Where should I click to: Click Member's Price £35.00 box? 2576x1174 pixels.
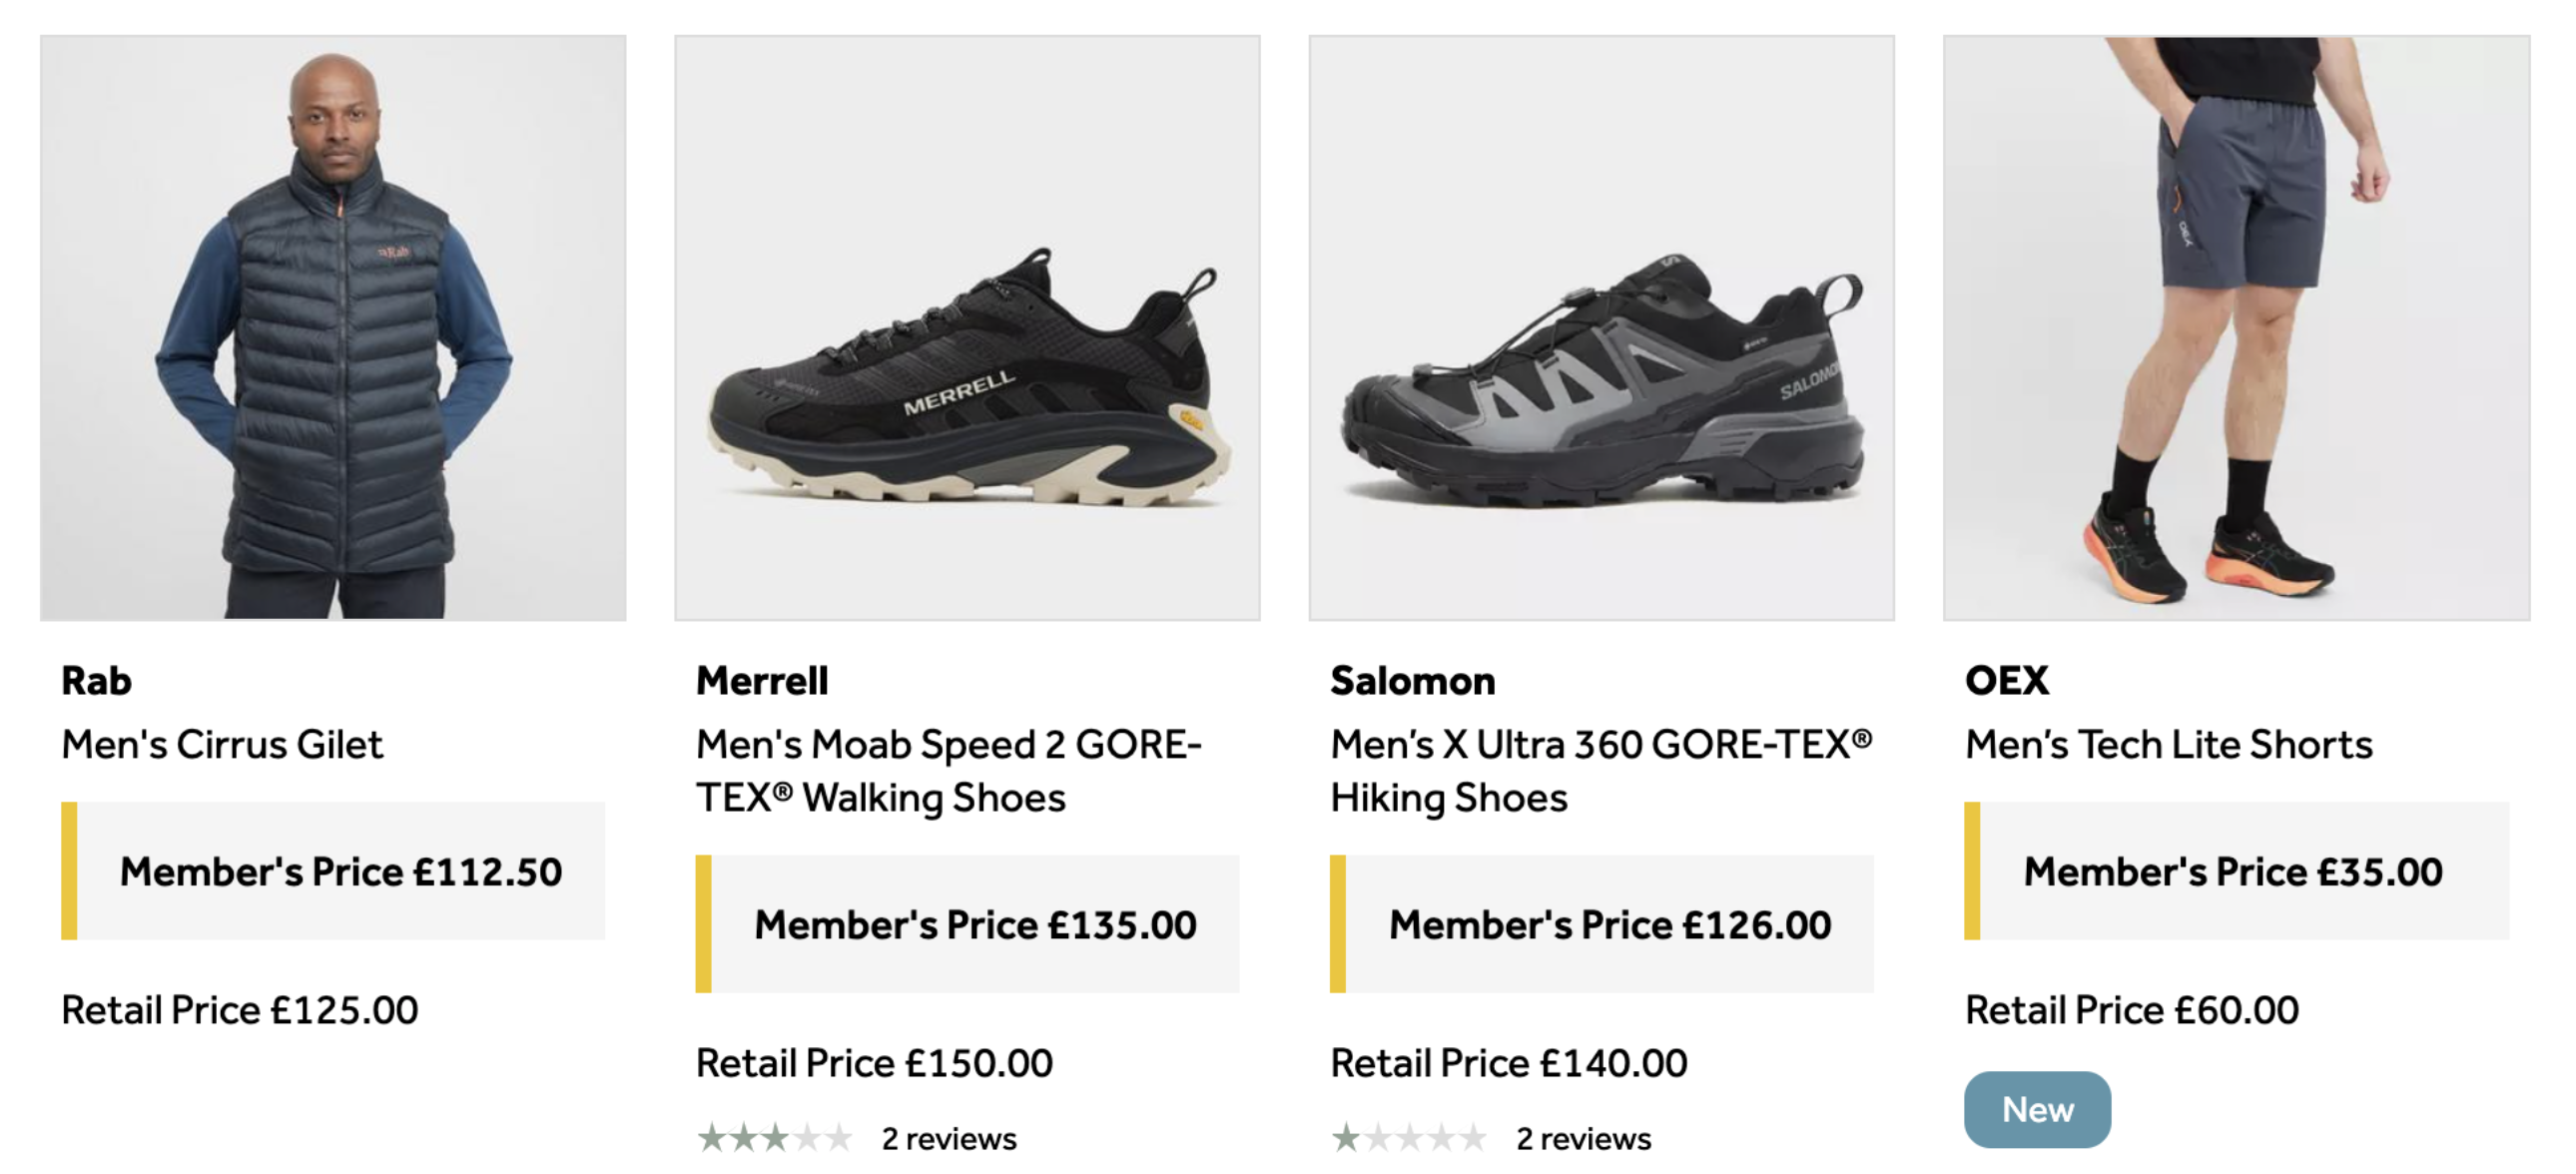2232,871
